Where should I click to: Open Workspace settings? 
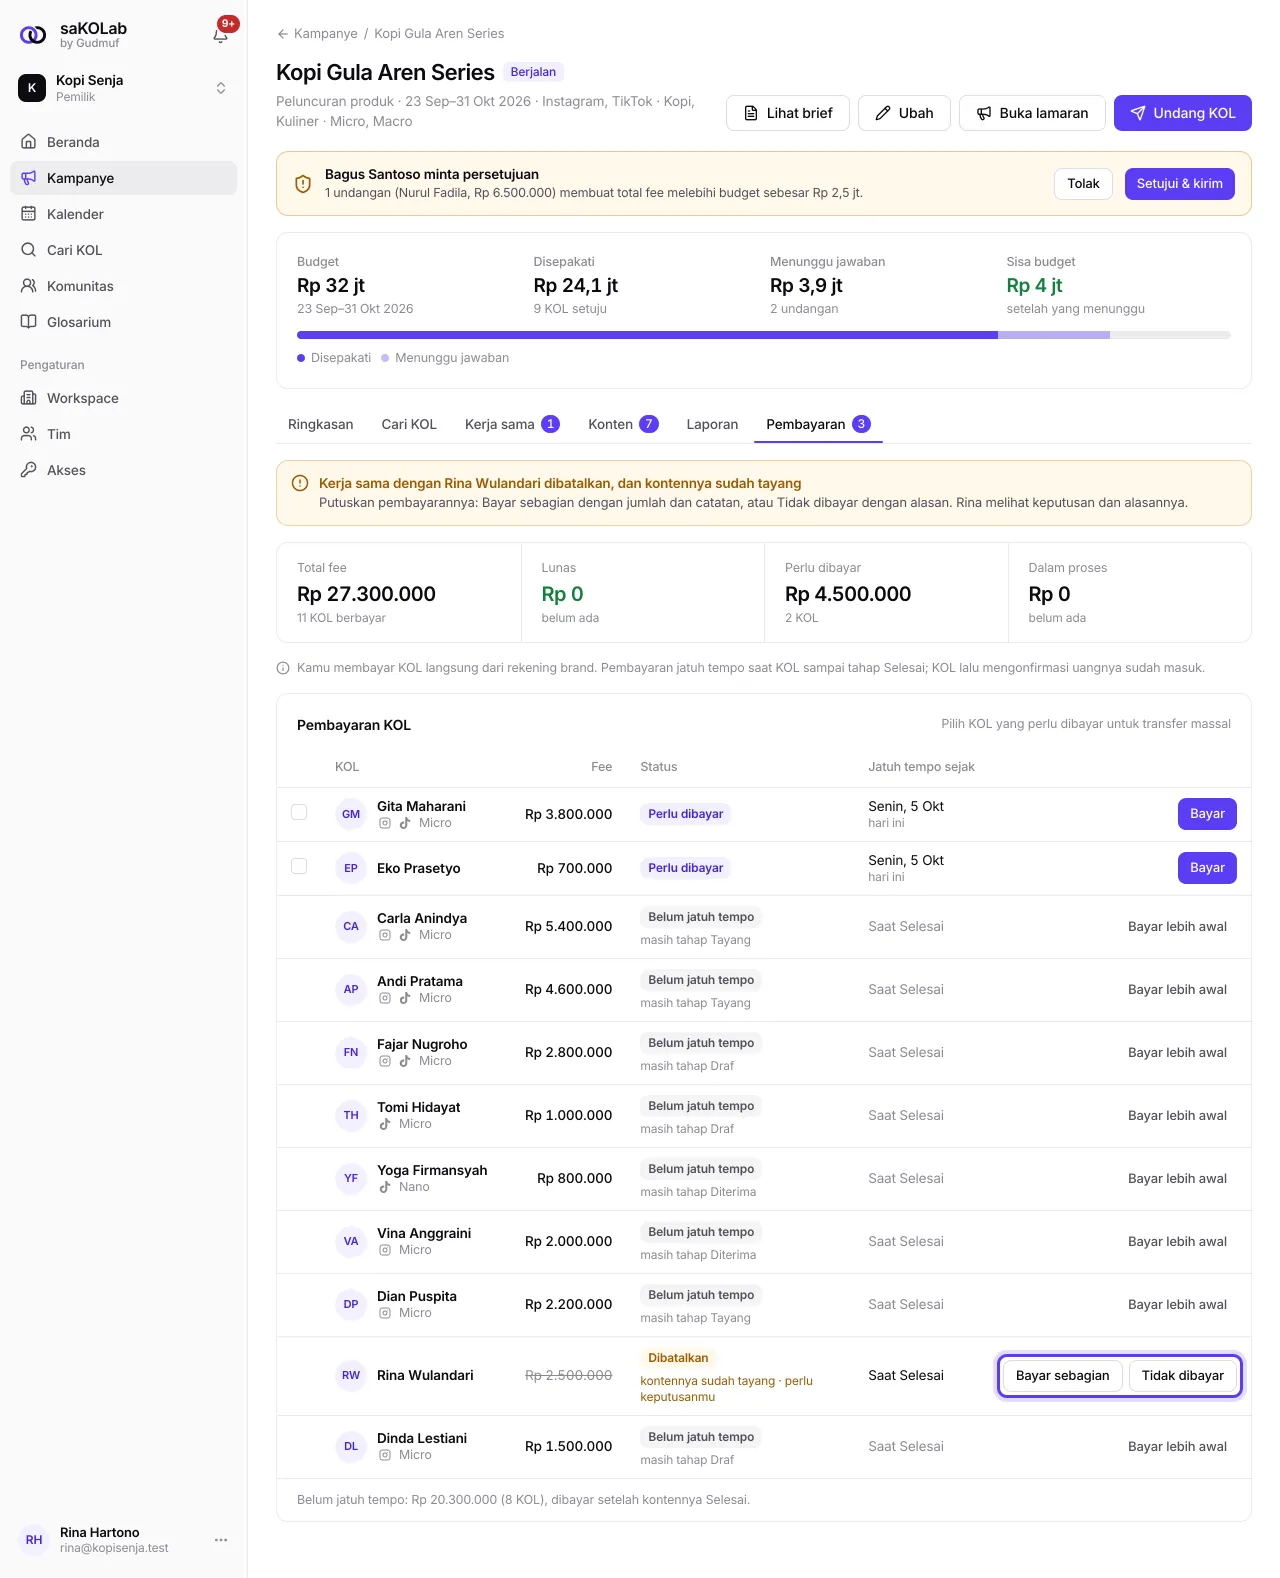(124, 398)
